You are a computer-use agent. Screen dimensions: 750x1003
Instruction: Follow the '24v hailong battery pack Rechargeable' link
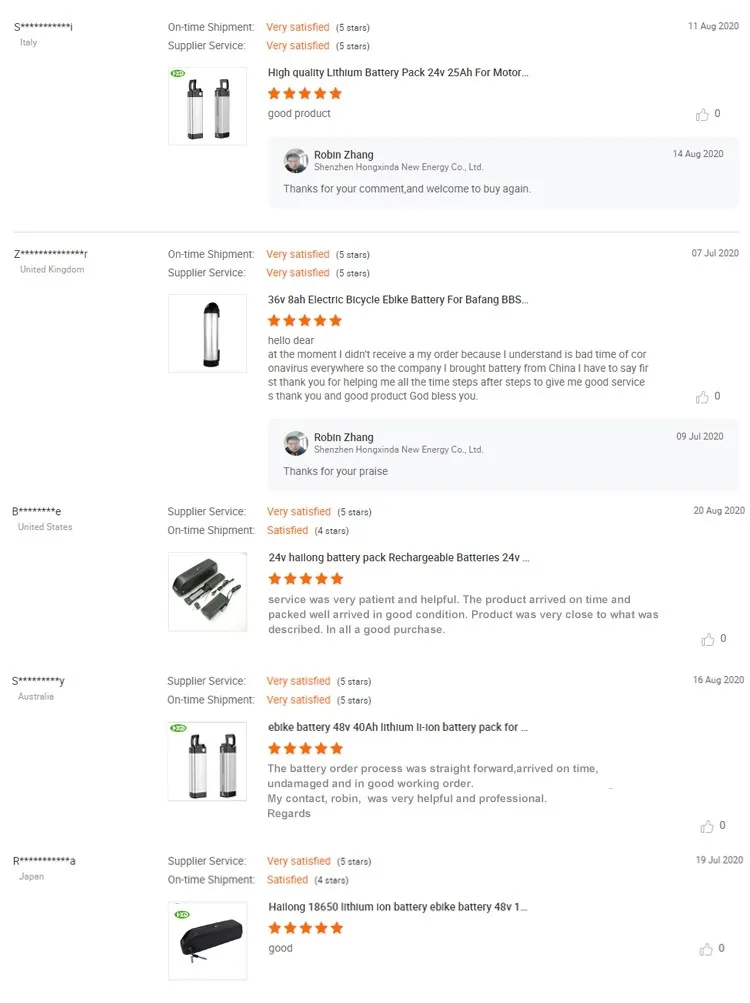[399, 558]
